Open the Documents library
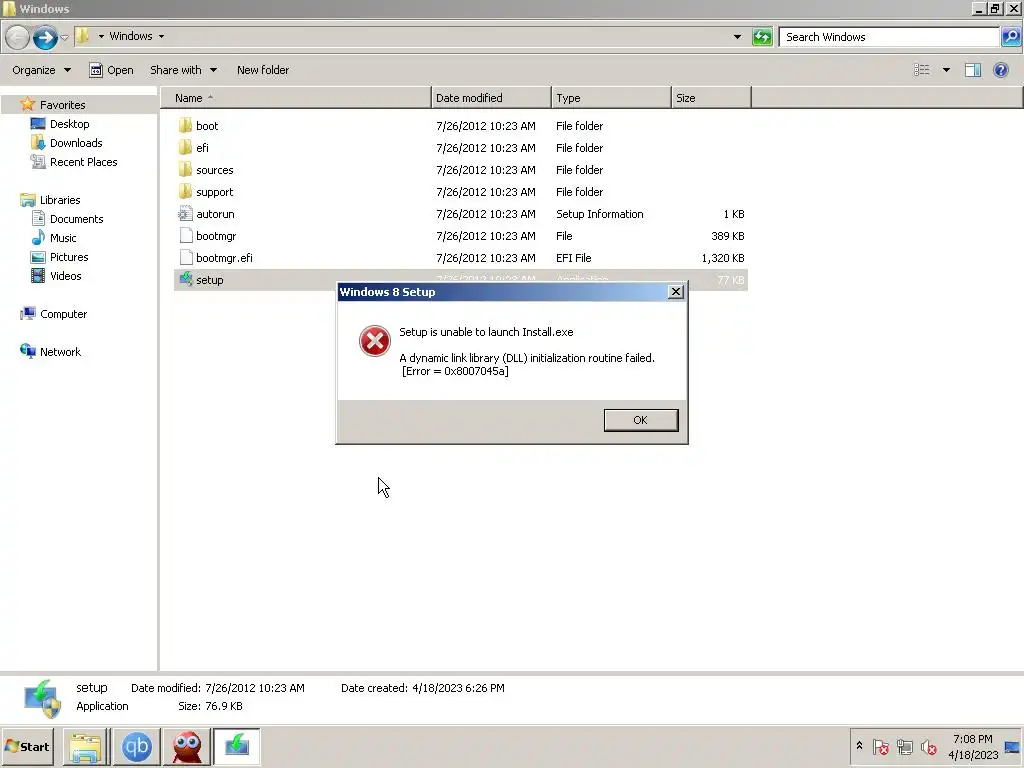 click(x=76, y=219)
